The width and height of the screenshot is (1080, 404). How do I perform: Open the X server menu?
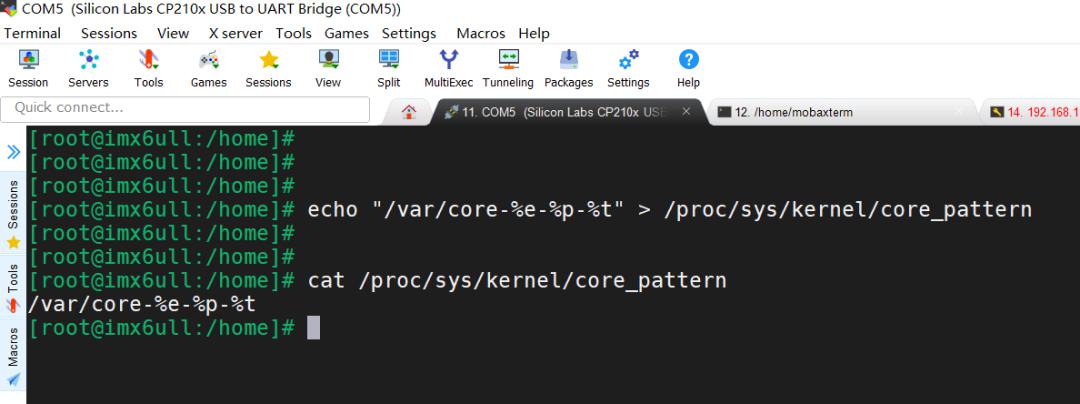236,33
